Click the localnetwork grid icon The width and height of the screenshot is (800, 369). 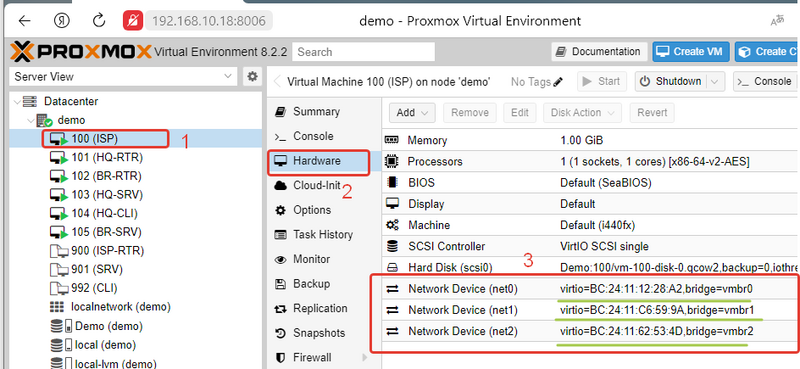coord(57,307)
